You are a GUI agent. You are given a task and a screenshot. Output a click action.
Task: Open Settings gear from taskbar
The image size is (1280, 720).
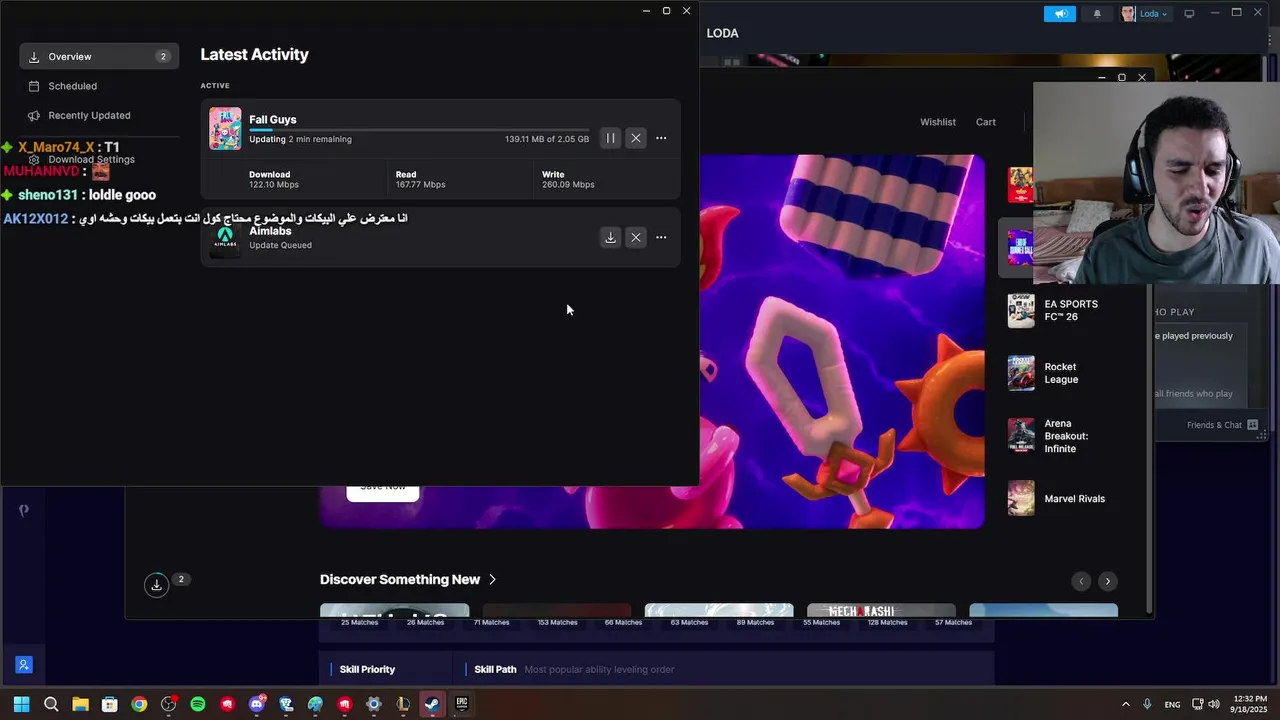coord(374,704)
